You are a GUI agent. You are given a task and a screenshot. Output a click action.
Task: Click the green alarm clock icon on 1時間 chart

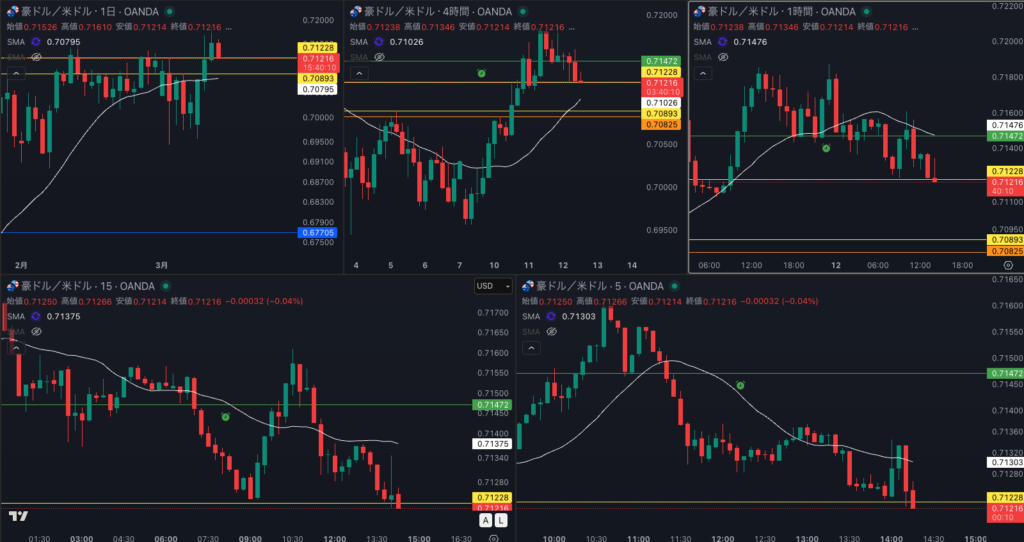click(825, 148)
